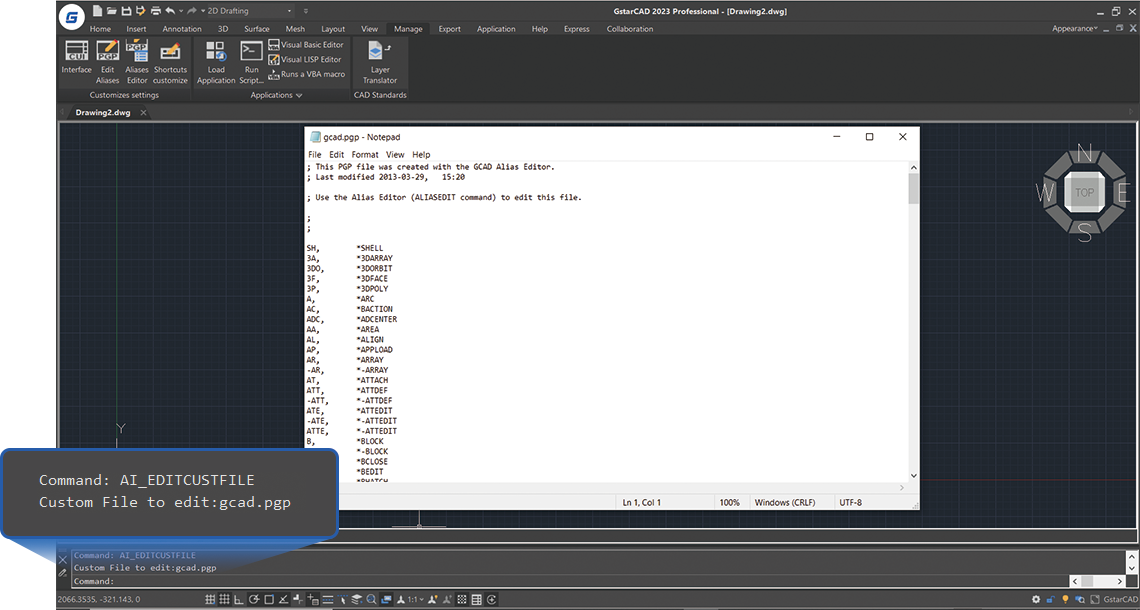Switch to the Home ribbon tab
The image size is (1140, 610).
100,29
